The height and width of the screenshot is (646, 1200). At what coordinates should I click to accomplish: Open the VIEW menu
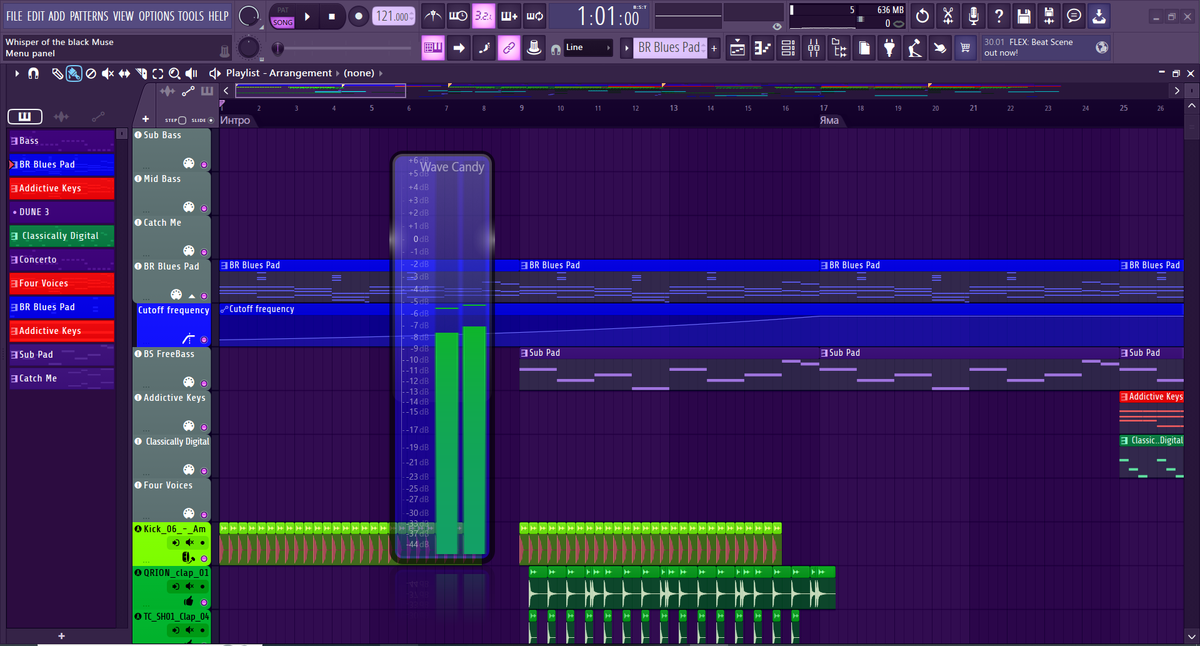click(123, 16)
